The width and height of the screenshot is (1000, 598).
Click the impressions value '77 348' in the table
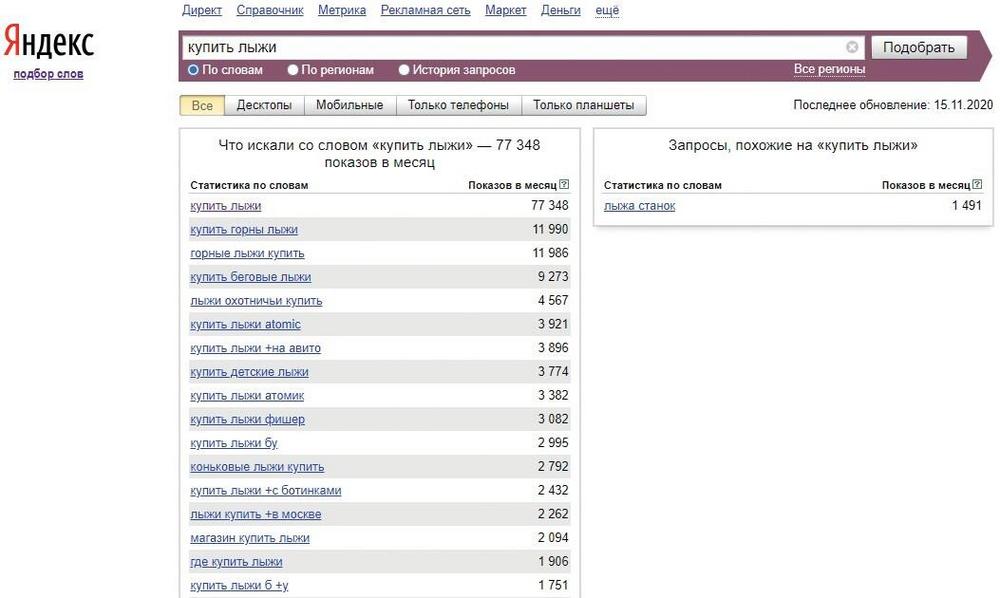point(550,205)
